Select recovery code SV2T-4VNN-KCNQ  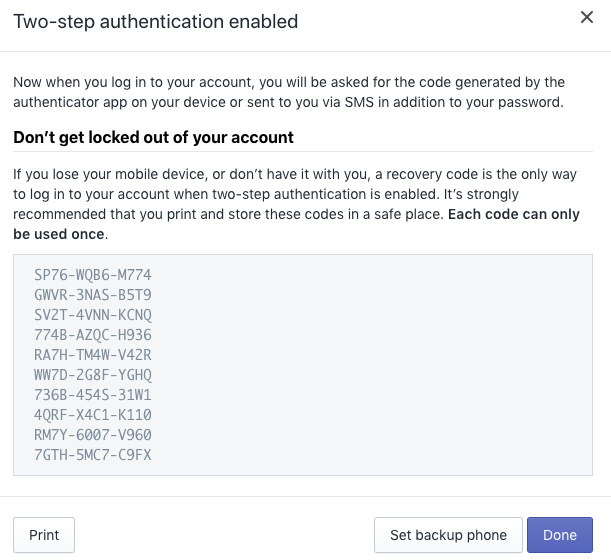point(92,315)
